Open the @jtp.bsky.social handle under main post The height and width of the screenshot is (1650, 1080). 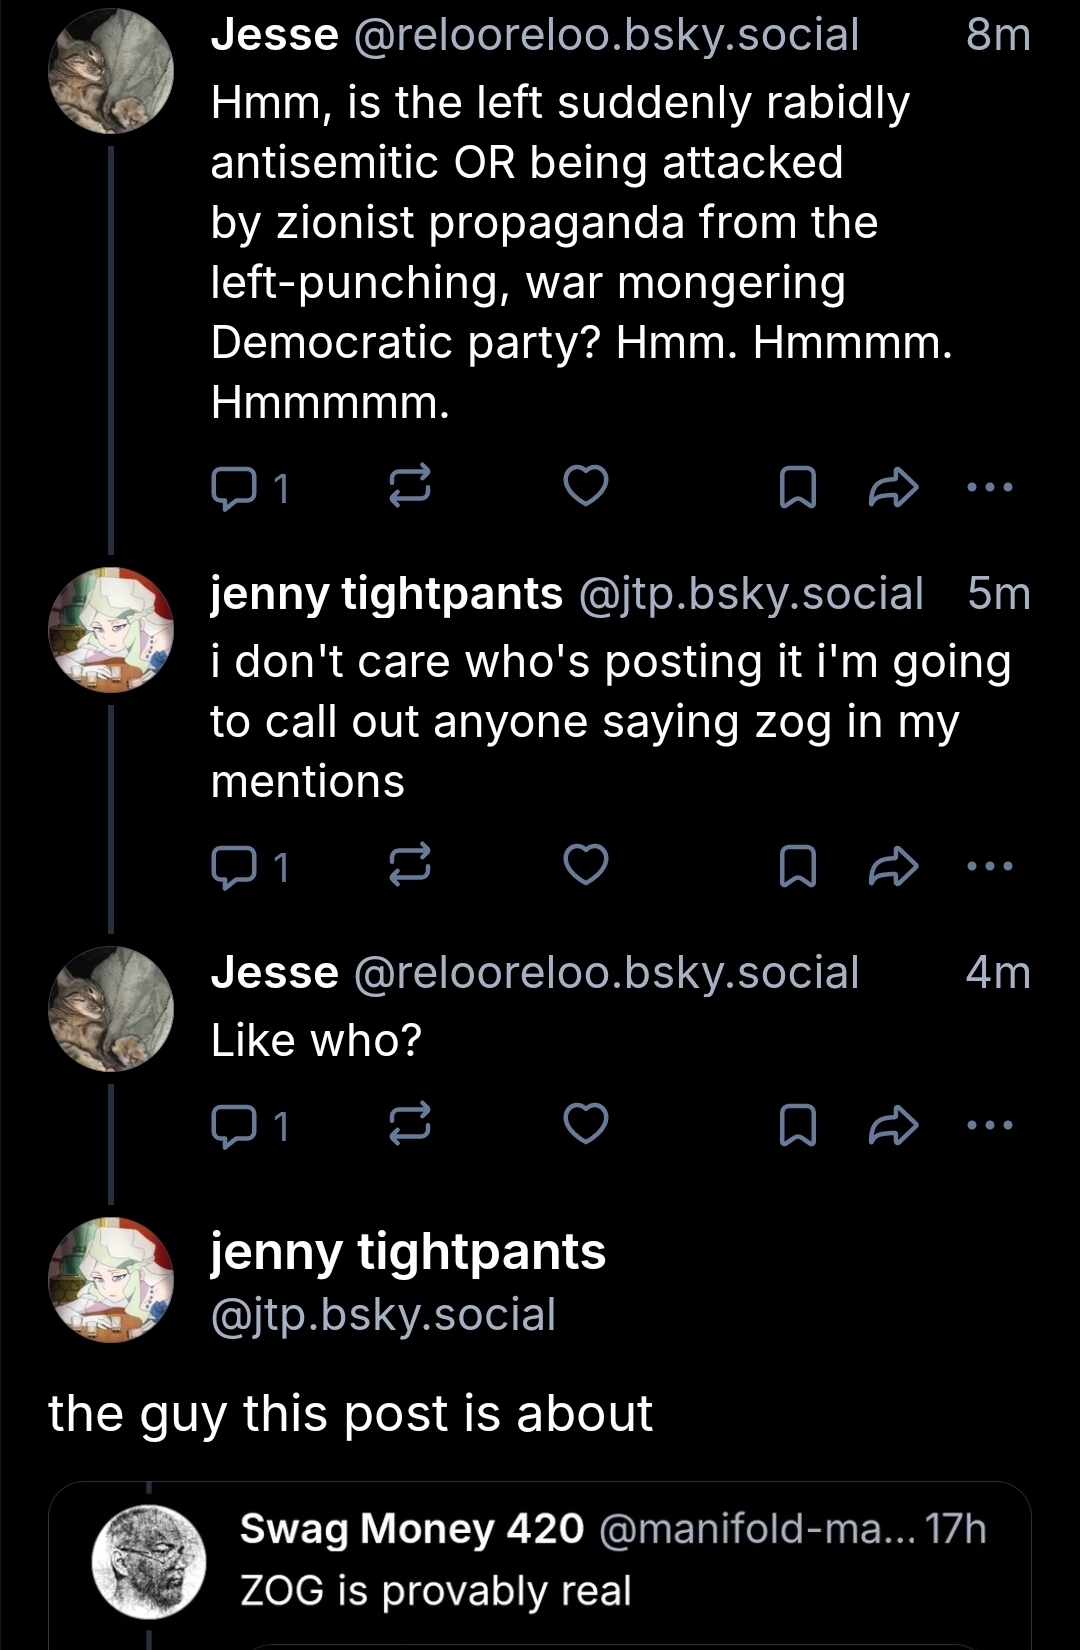click(383, 1314)
